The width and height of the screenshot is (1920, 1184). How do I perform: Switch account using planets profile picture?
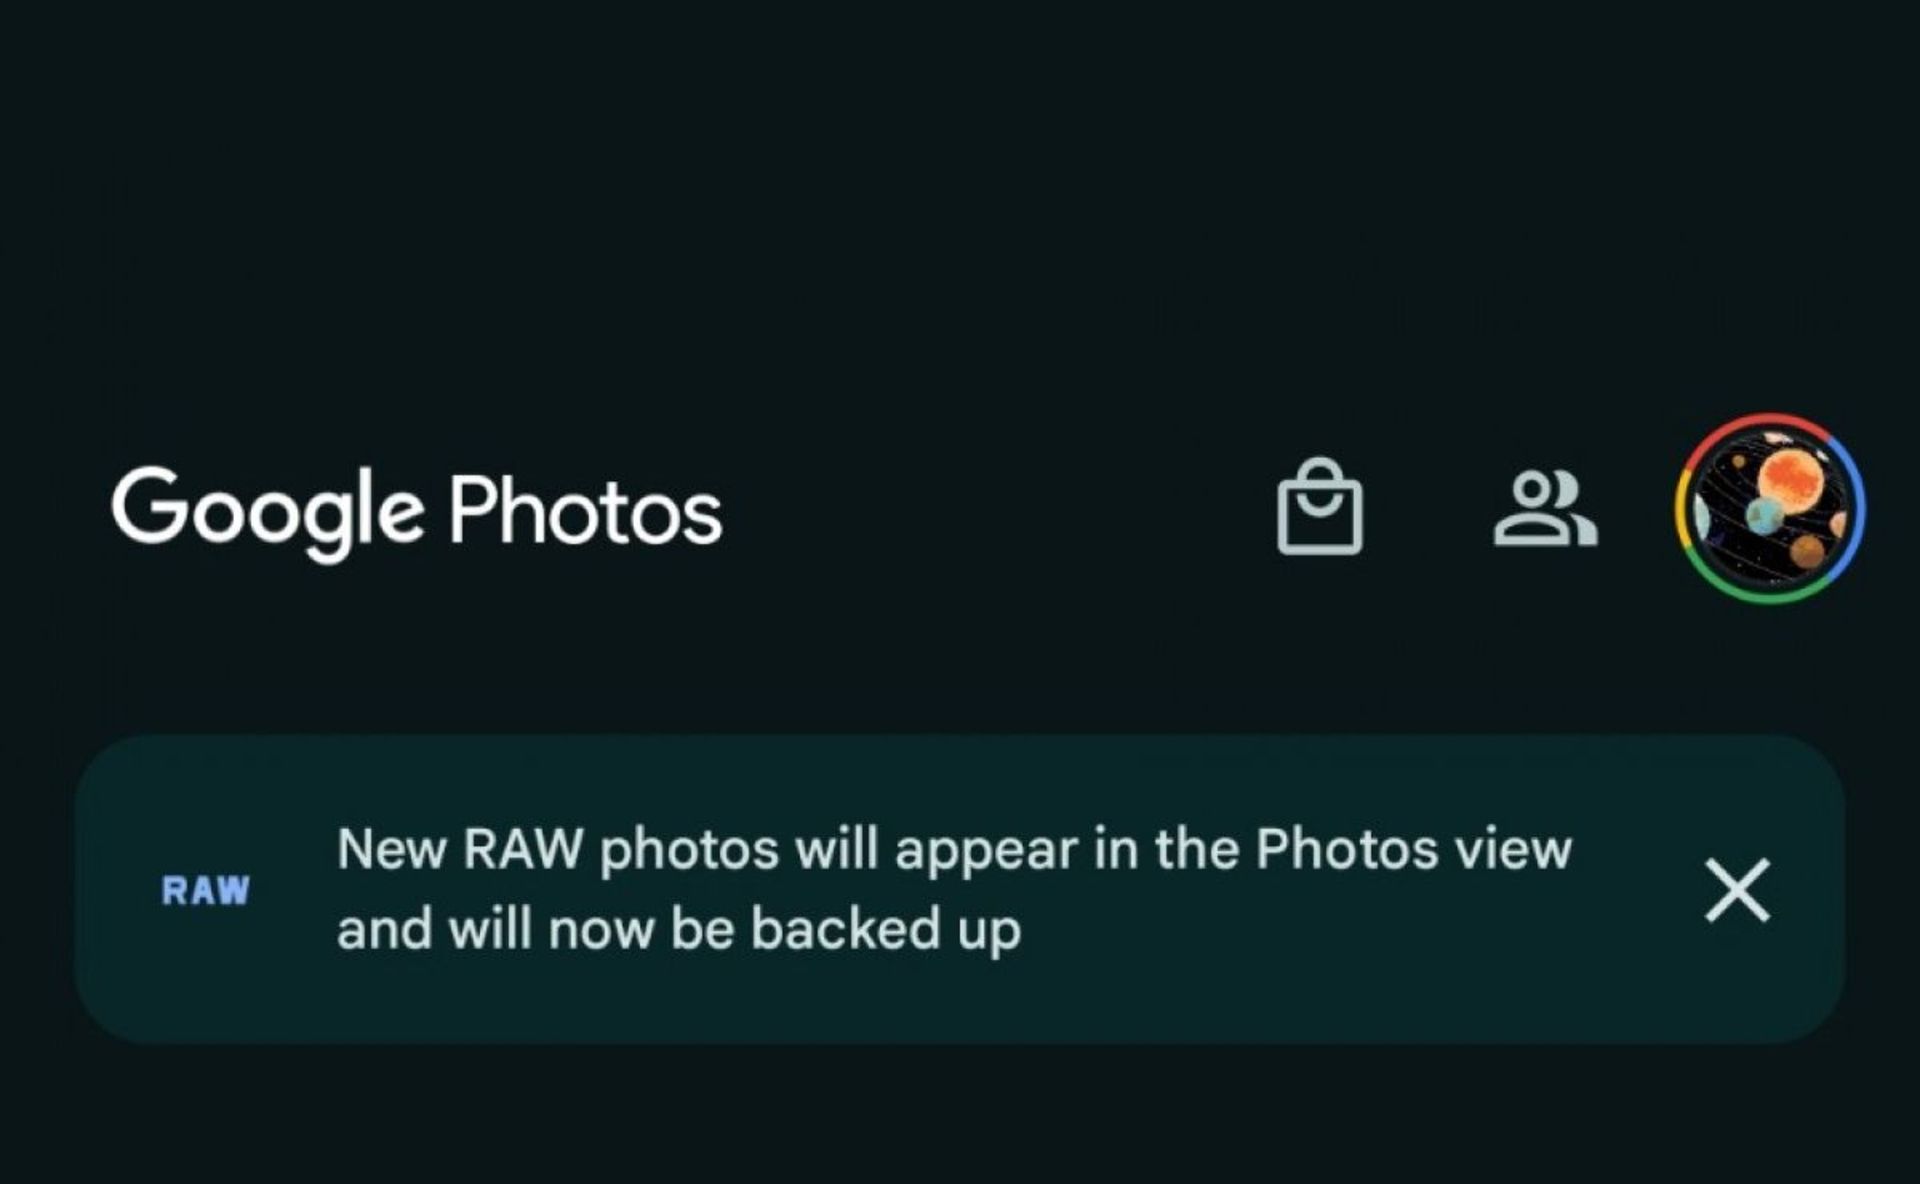point(1770,508)
